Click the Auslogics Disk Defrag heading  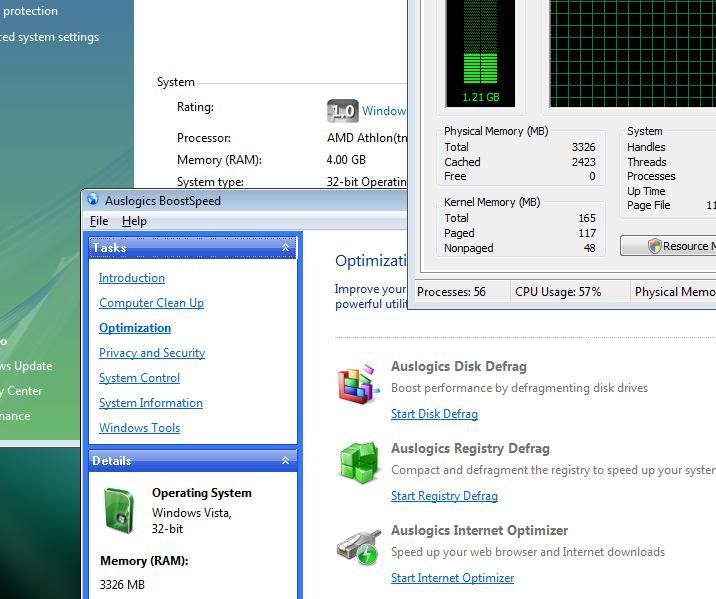point(459,367)
